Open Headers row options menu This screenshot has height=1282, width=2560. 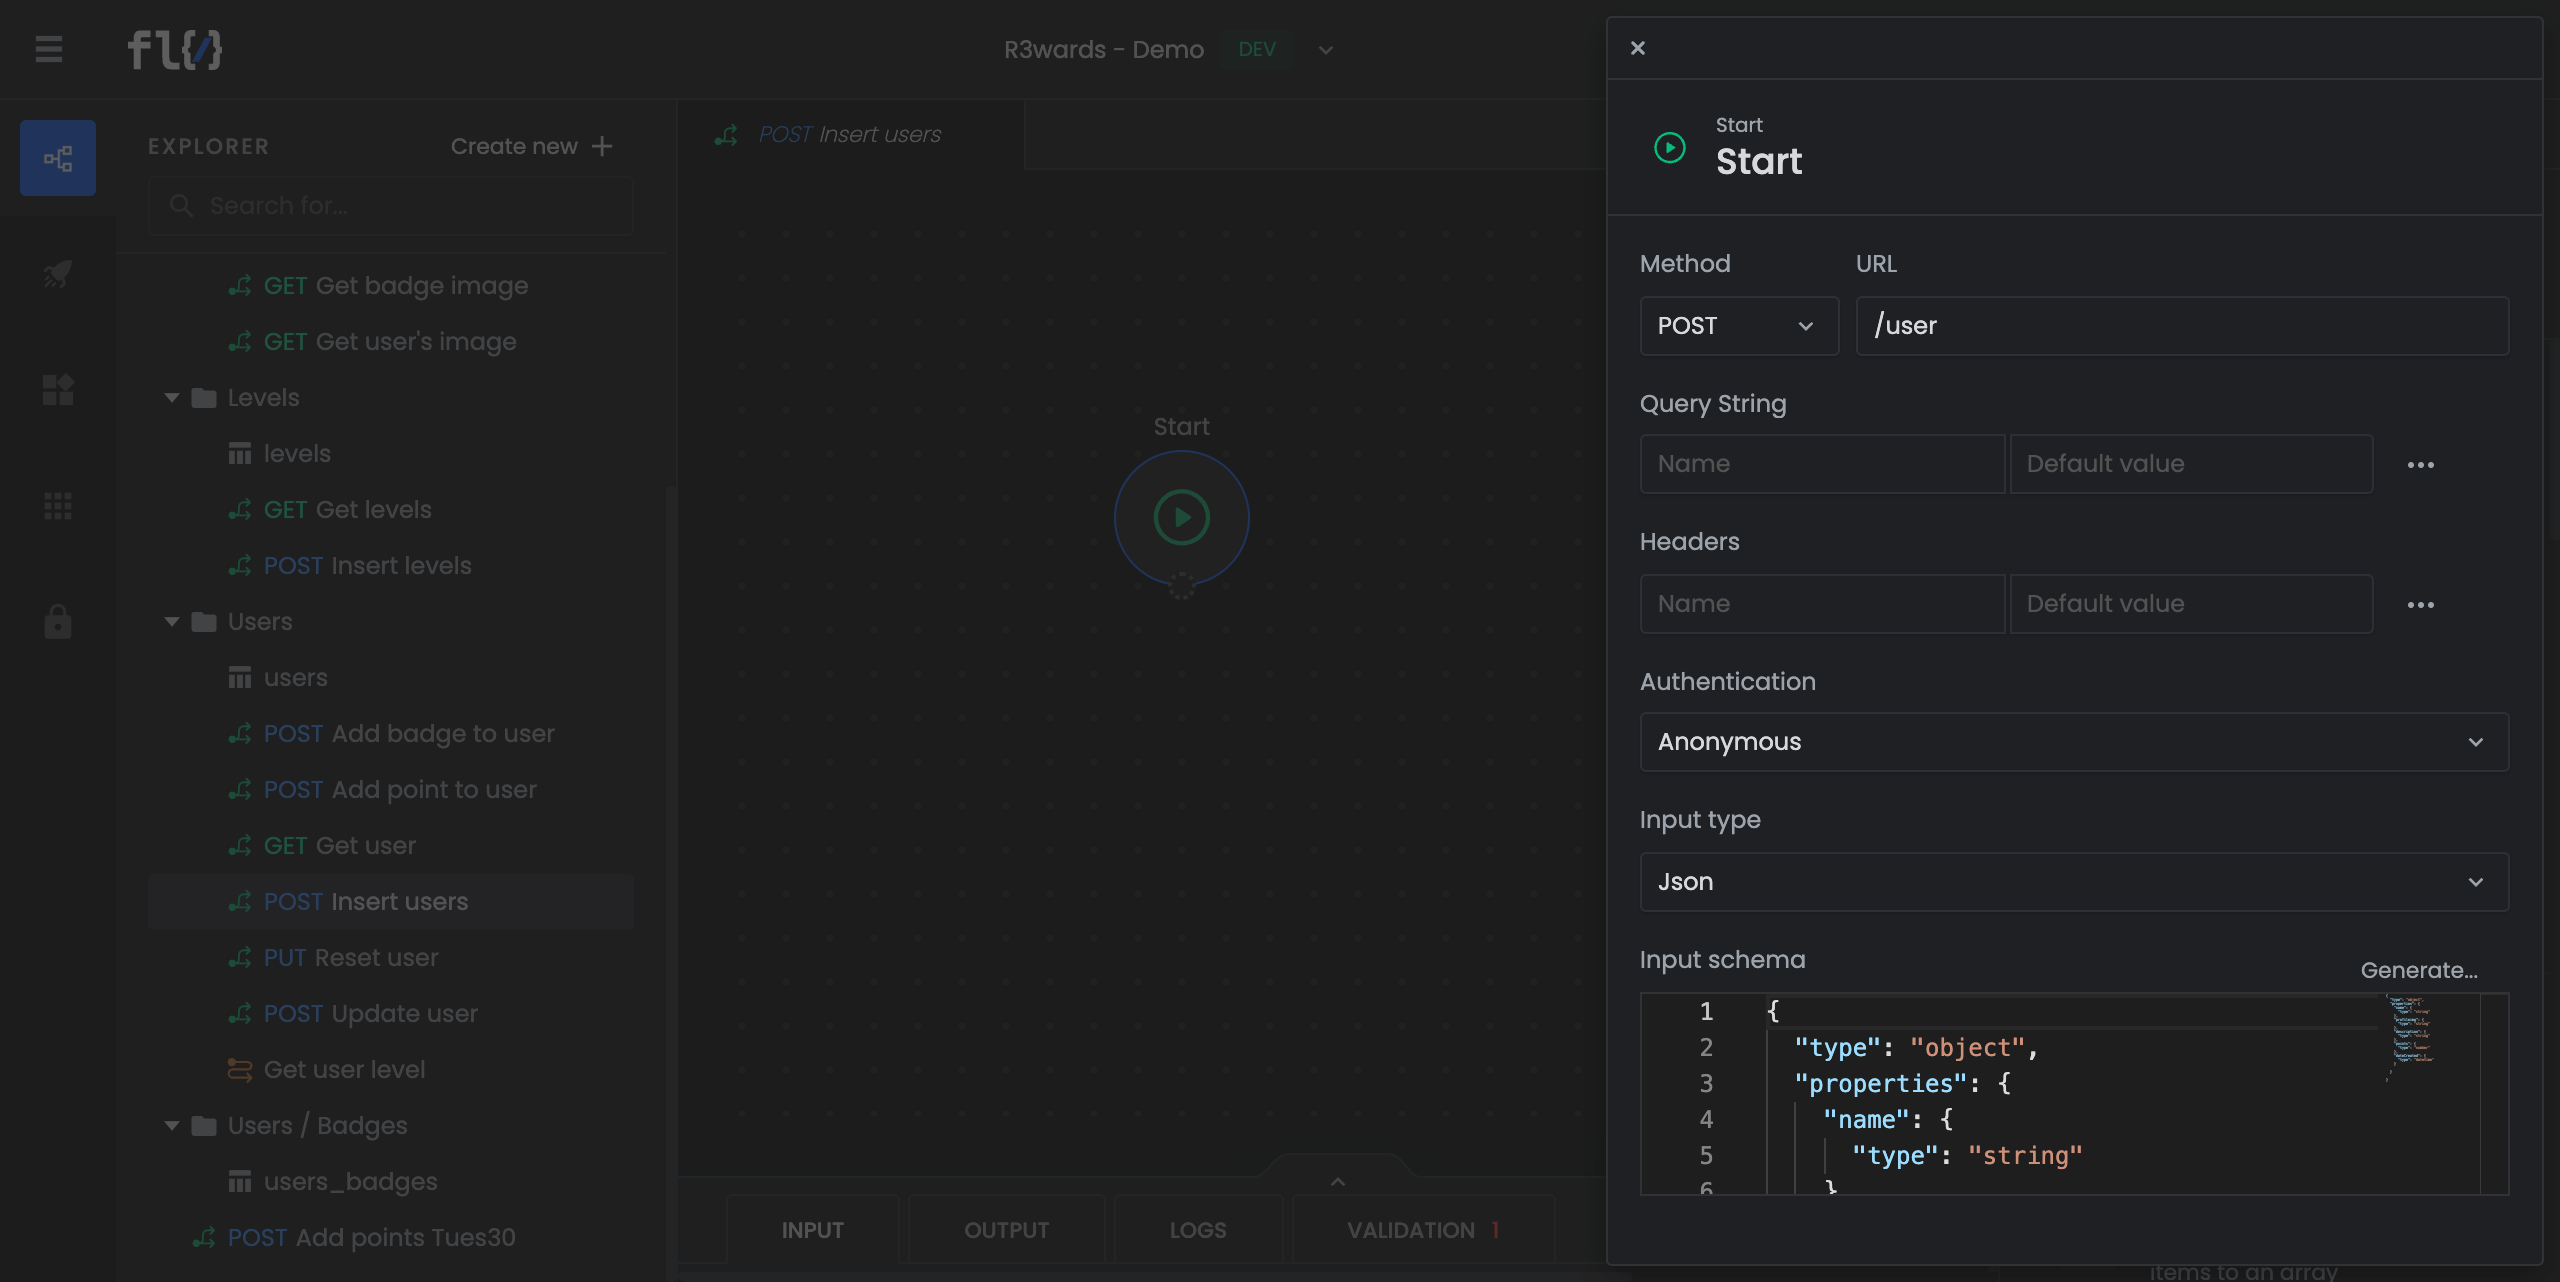point(2421,605)
